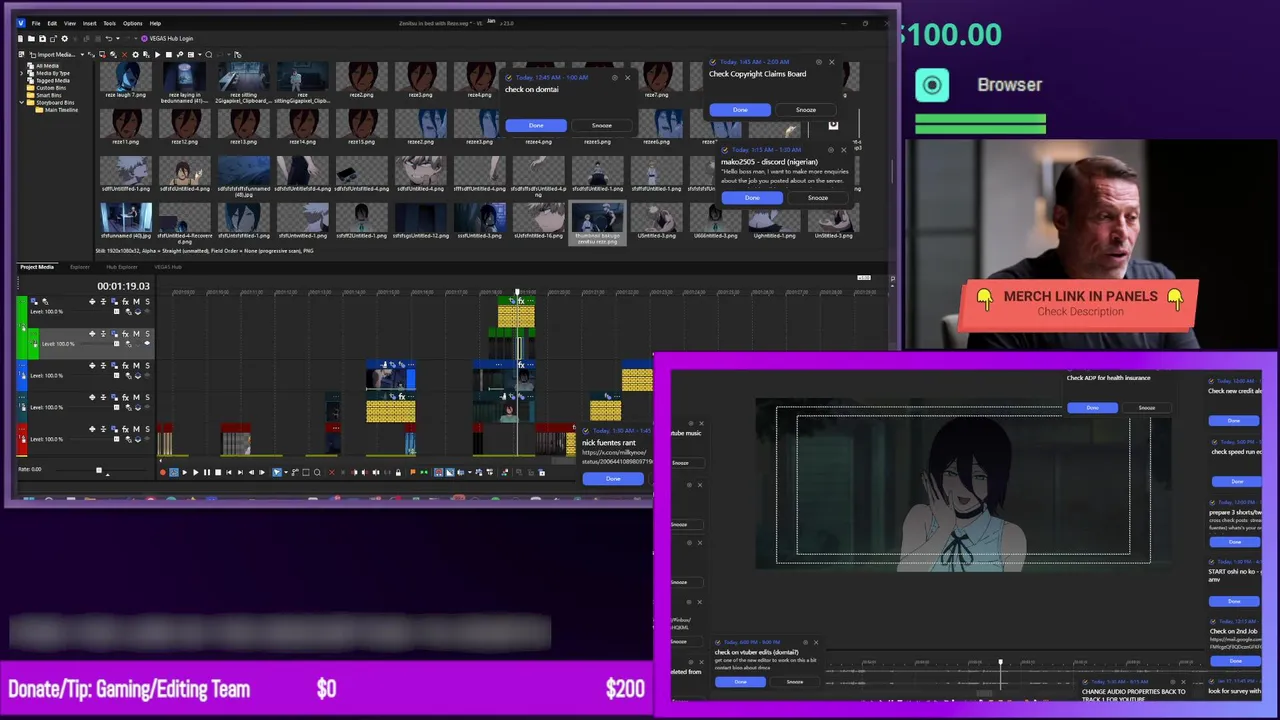The width and height of the screenshot is (1280, 720).
Task: Click the New project icon in VEGAS toolbar
Action: click(20, 39)
